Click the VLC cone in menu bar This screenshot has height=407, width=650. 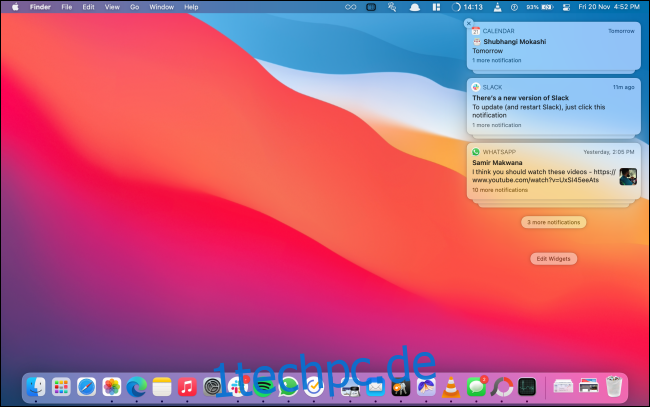tap(497, 7)
